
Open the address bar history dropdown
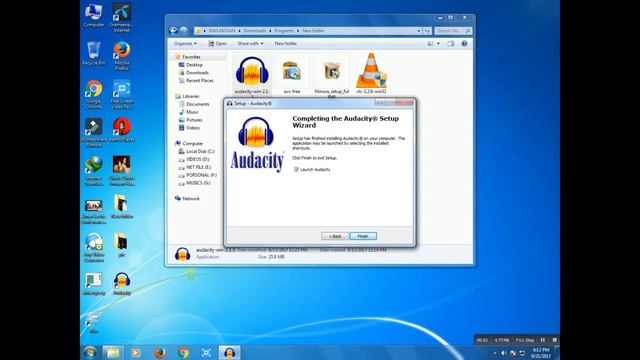pos(419,31)
